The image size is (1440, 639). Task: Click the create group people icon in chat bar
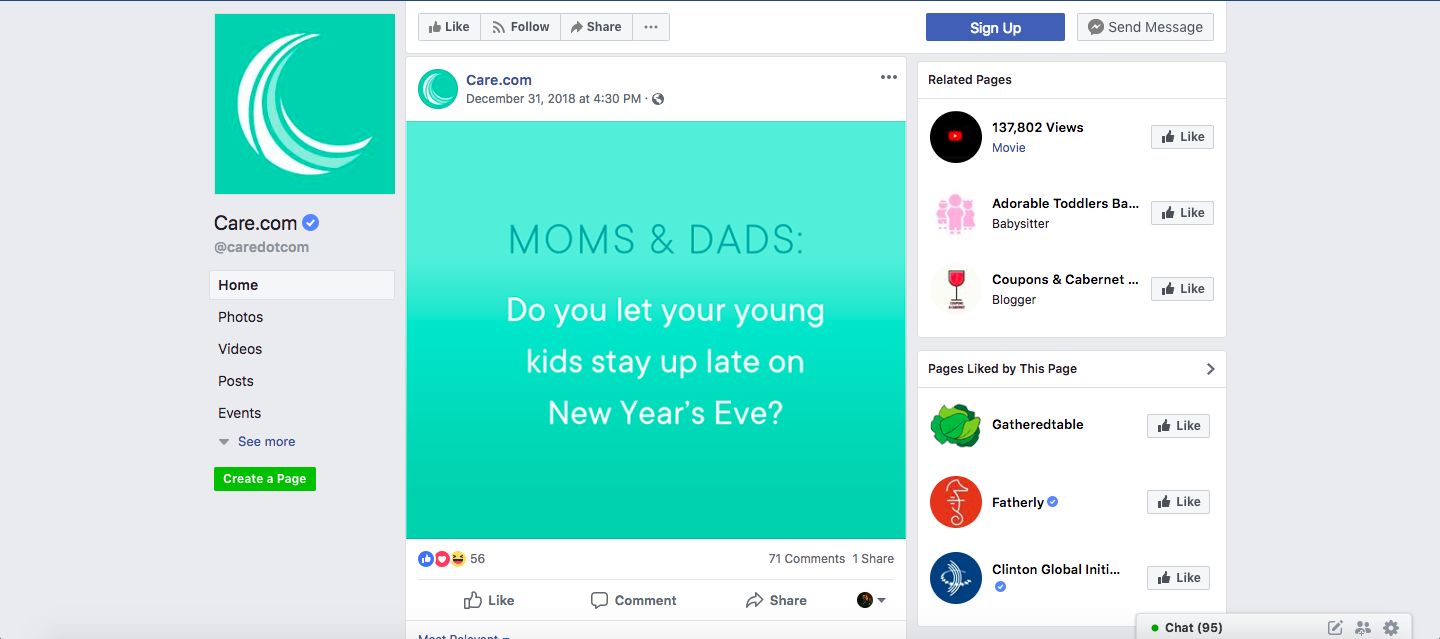[1363, 628]
